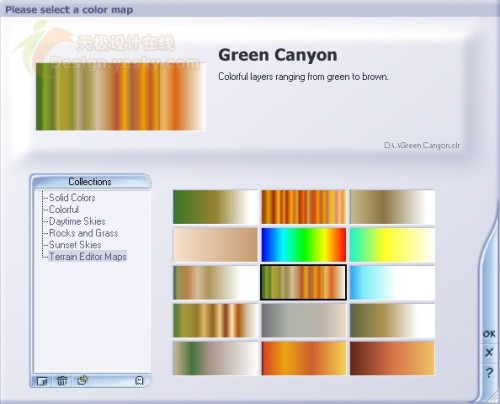
Task: Choose the rainbow blue-to-red color map
Action: [304, 245]
